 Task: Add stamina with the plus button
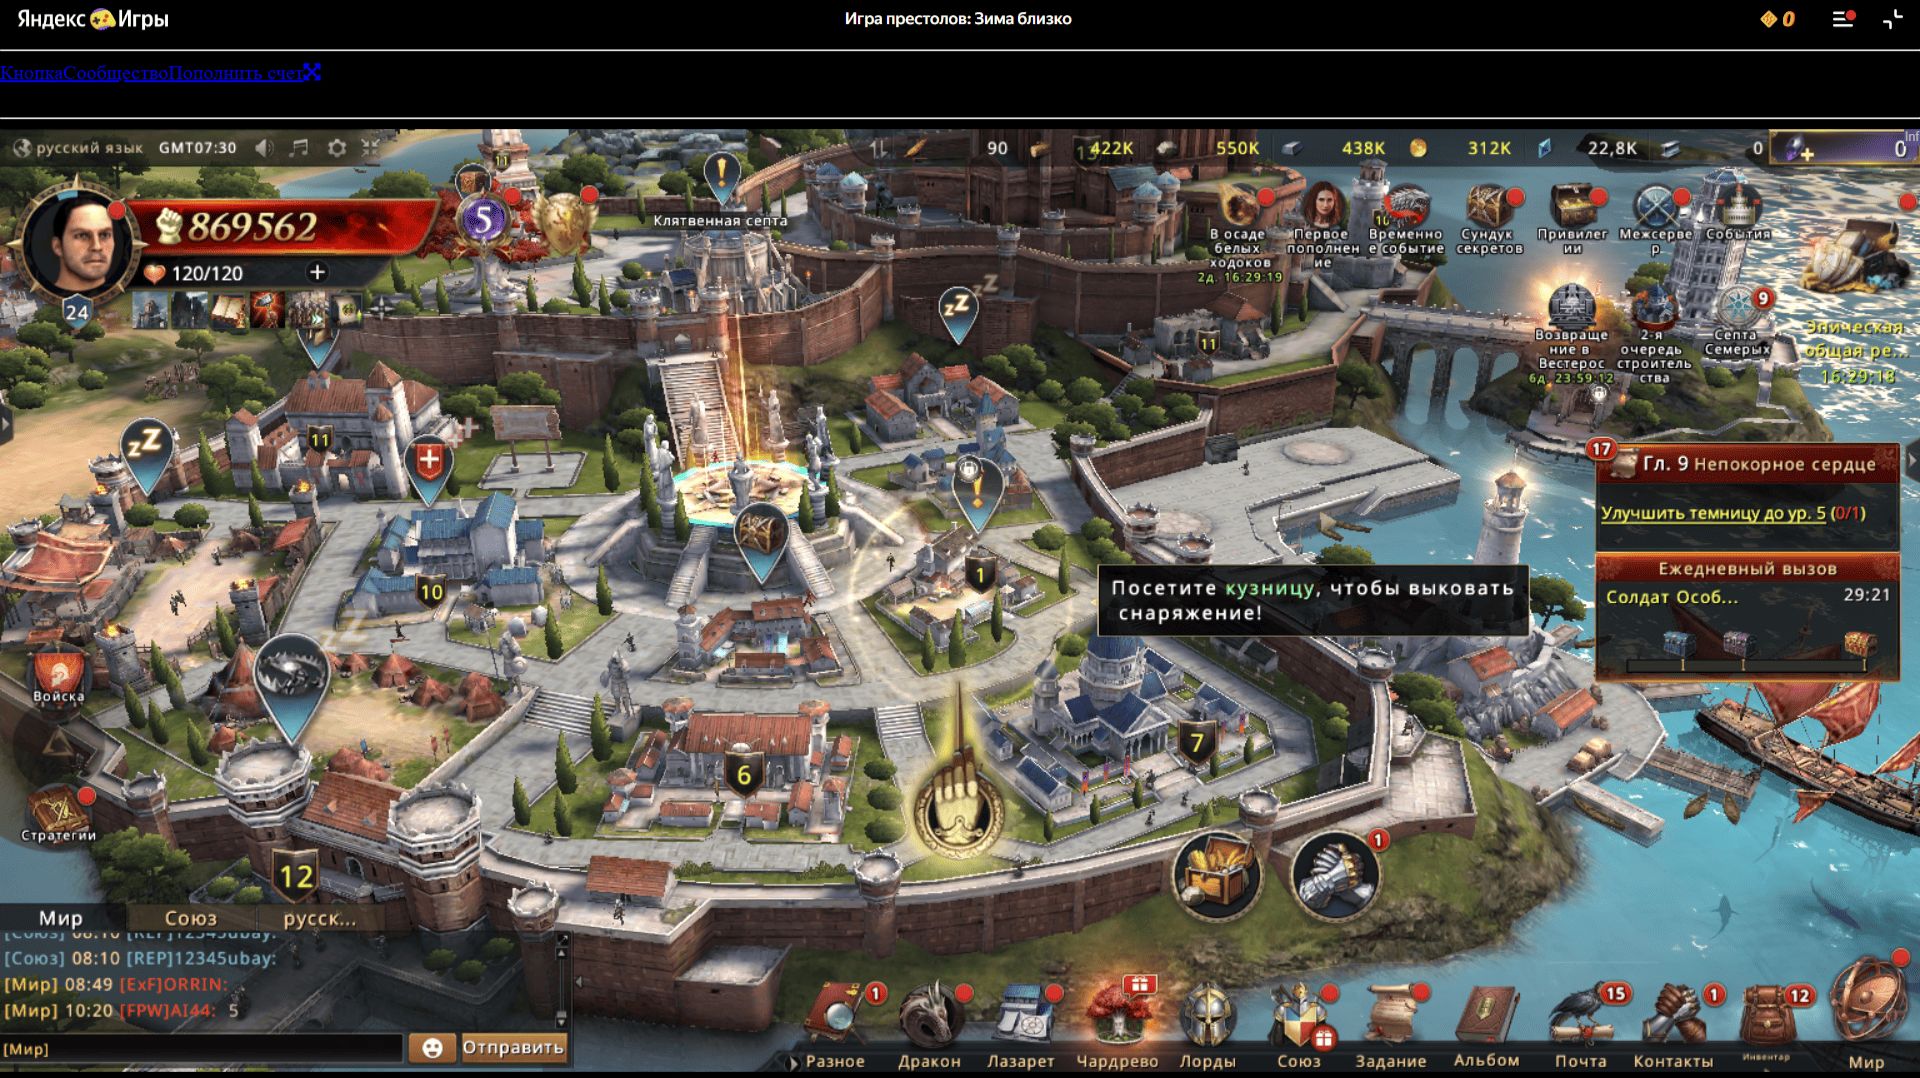[x=317, y=272]
